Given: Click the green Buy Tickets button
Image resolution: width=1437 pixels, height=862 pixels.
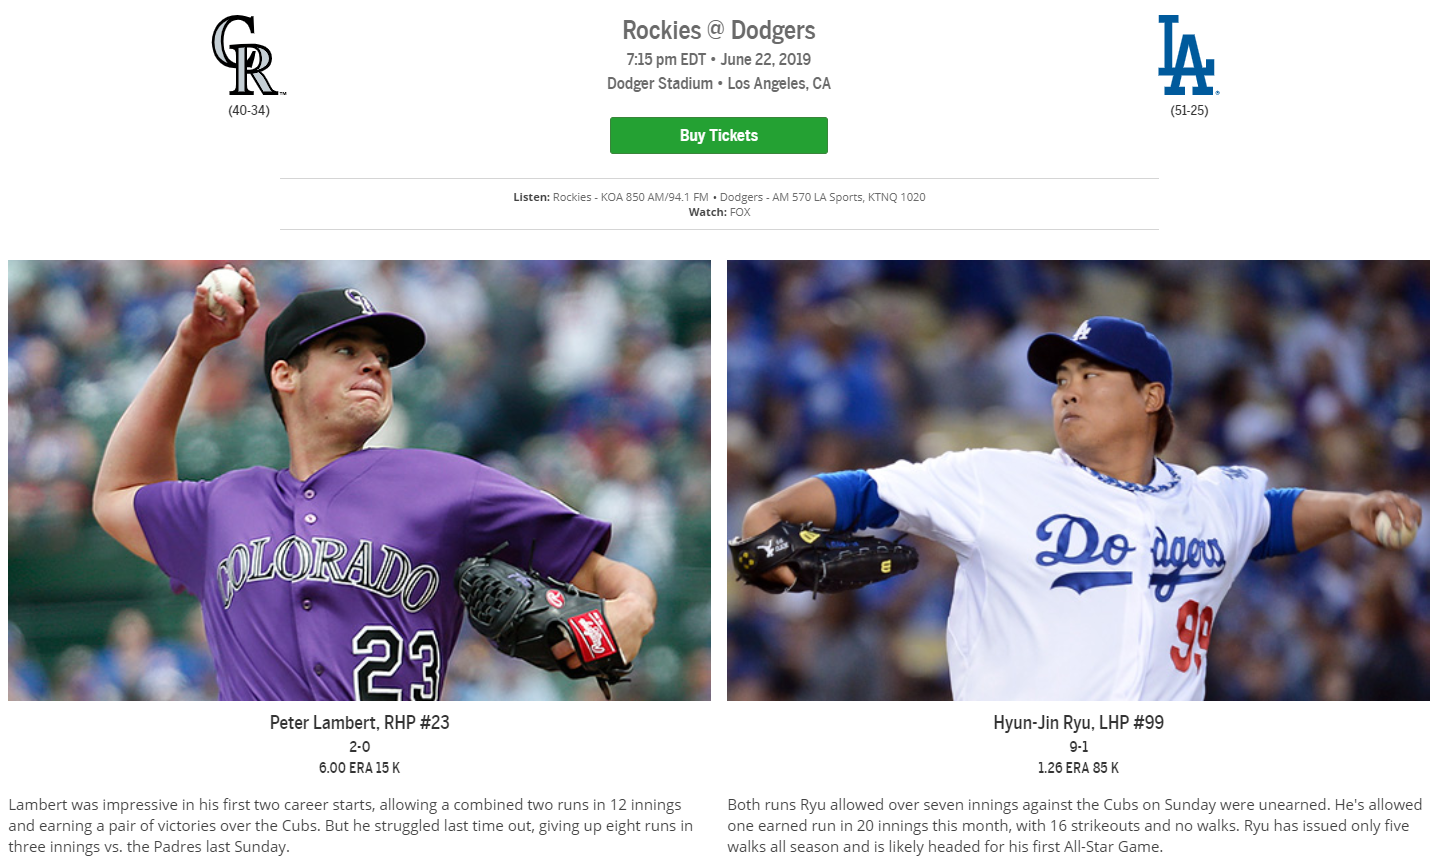Looking at the screenshot, I should [719, 135].
